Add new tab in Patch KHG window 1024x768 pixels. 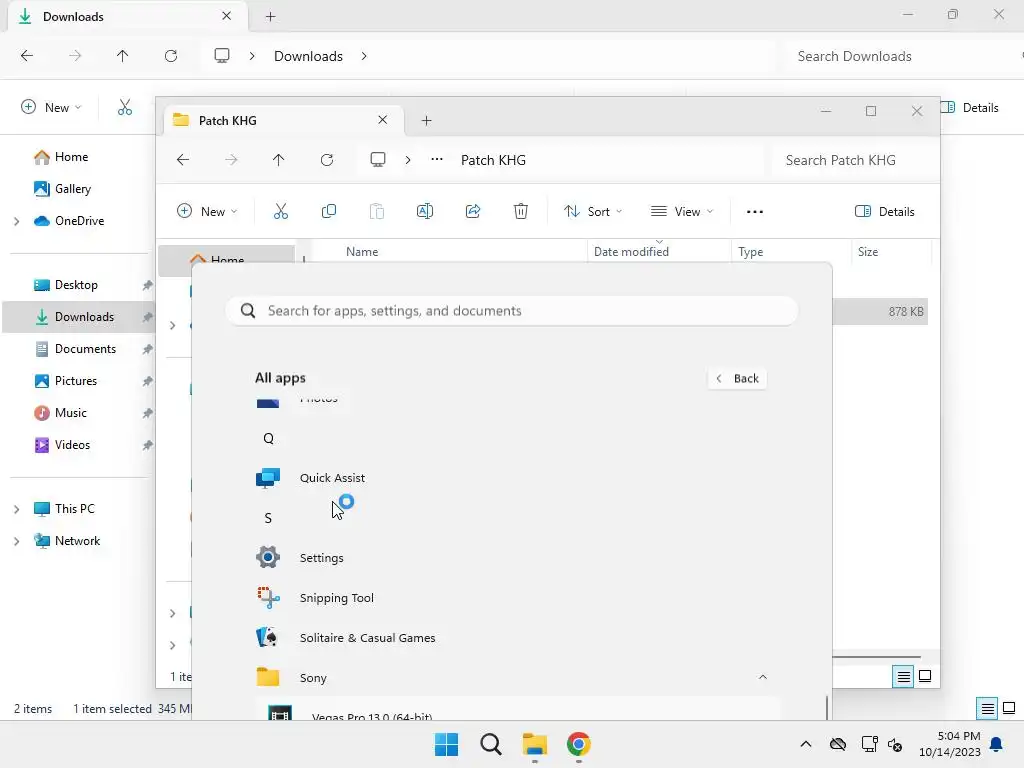pyautogui.click(x=426, y=120)
